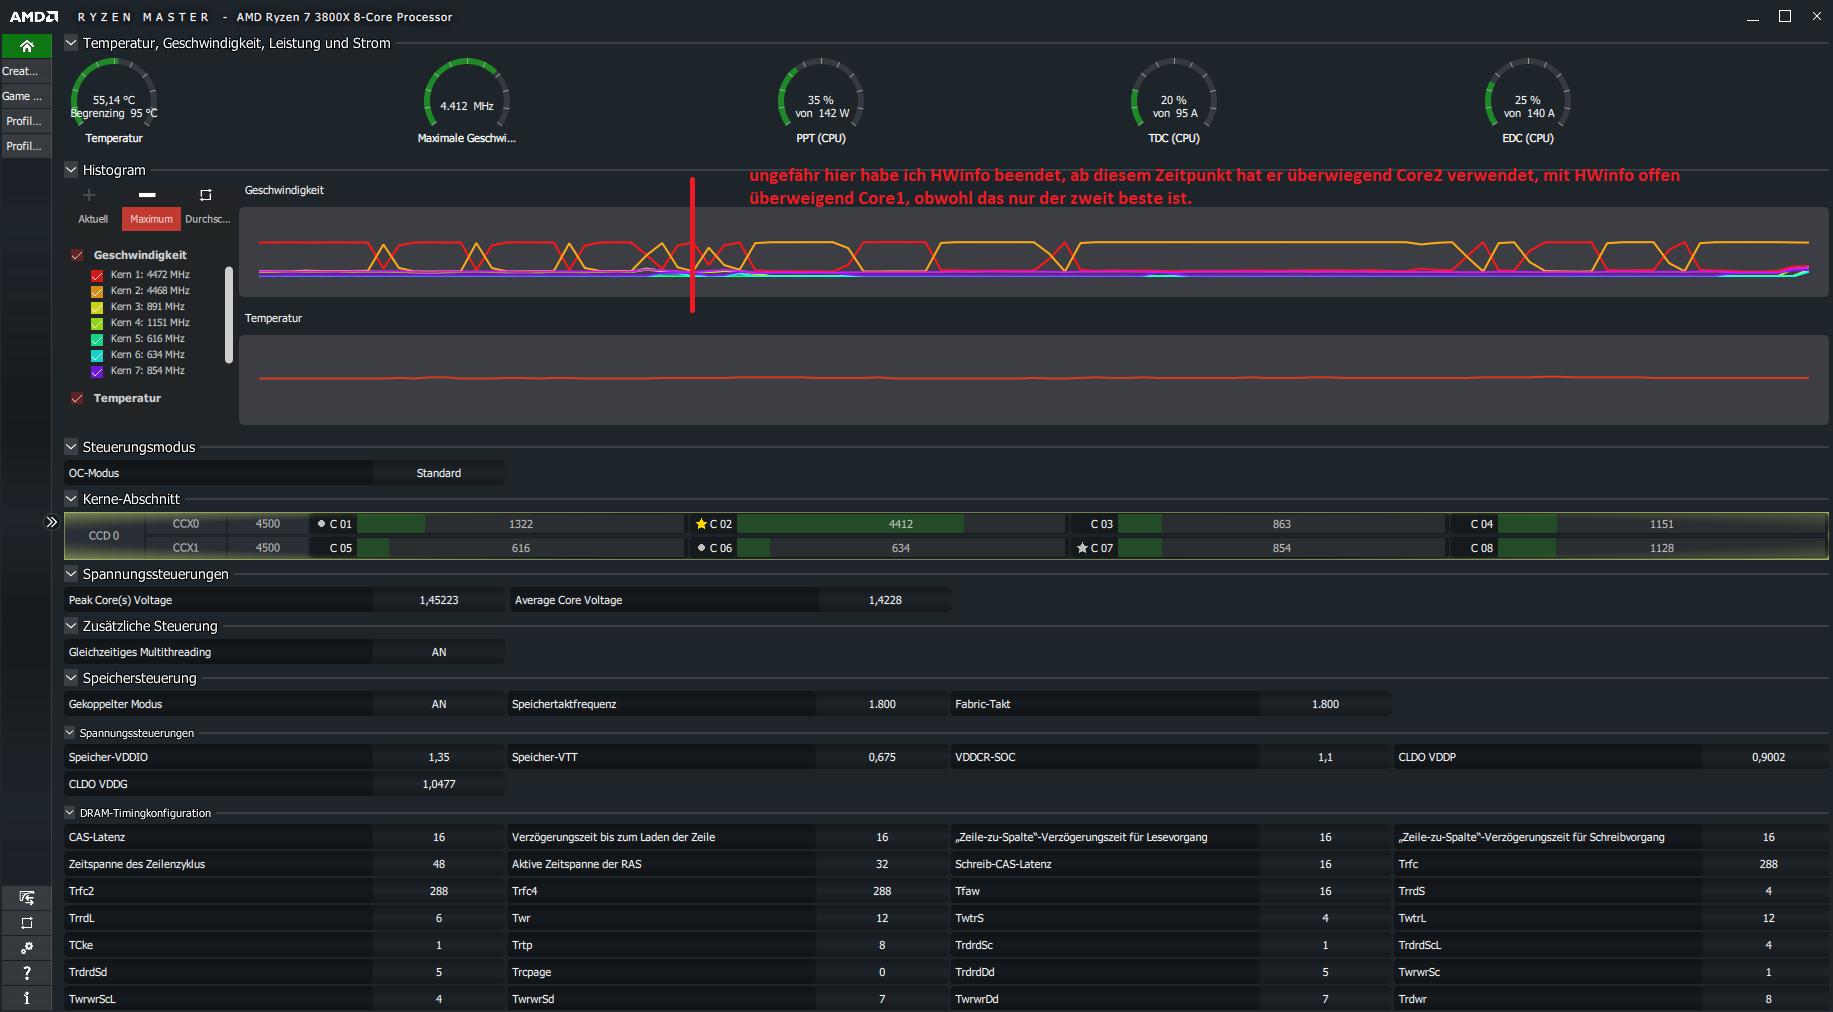Screen dimensions: 1833x1012
Task: Collapse the Zusätzliche Steuerung section
Action: click(x=71, y=626)
